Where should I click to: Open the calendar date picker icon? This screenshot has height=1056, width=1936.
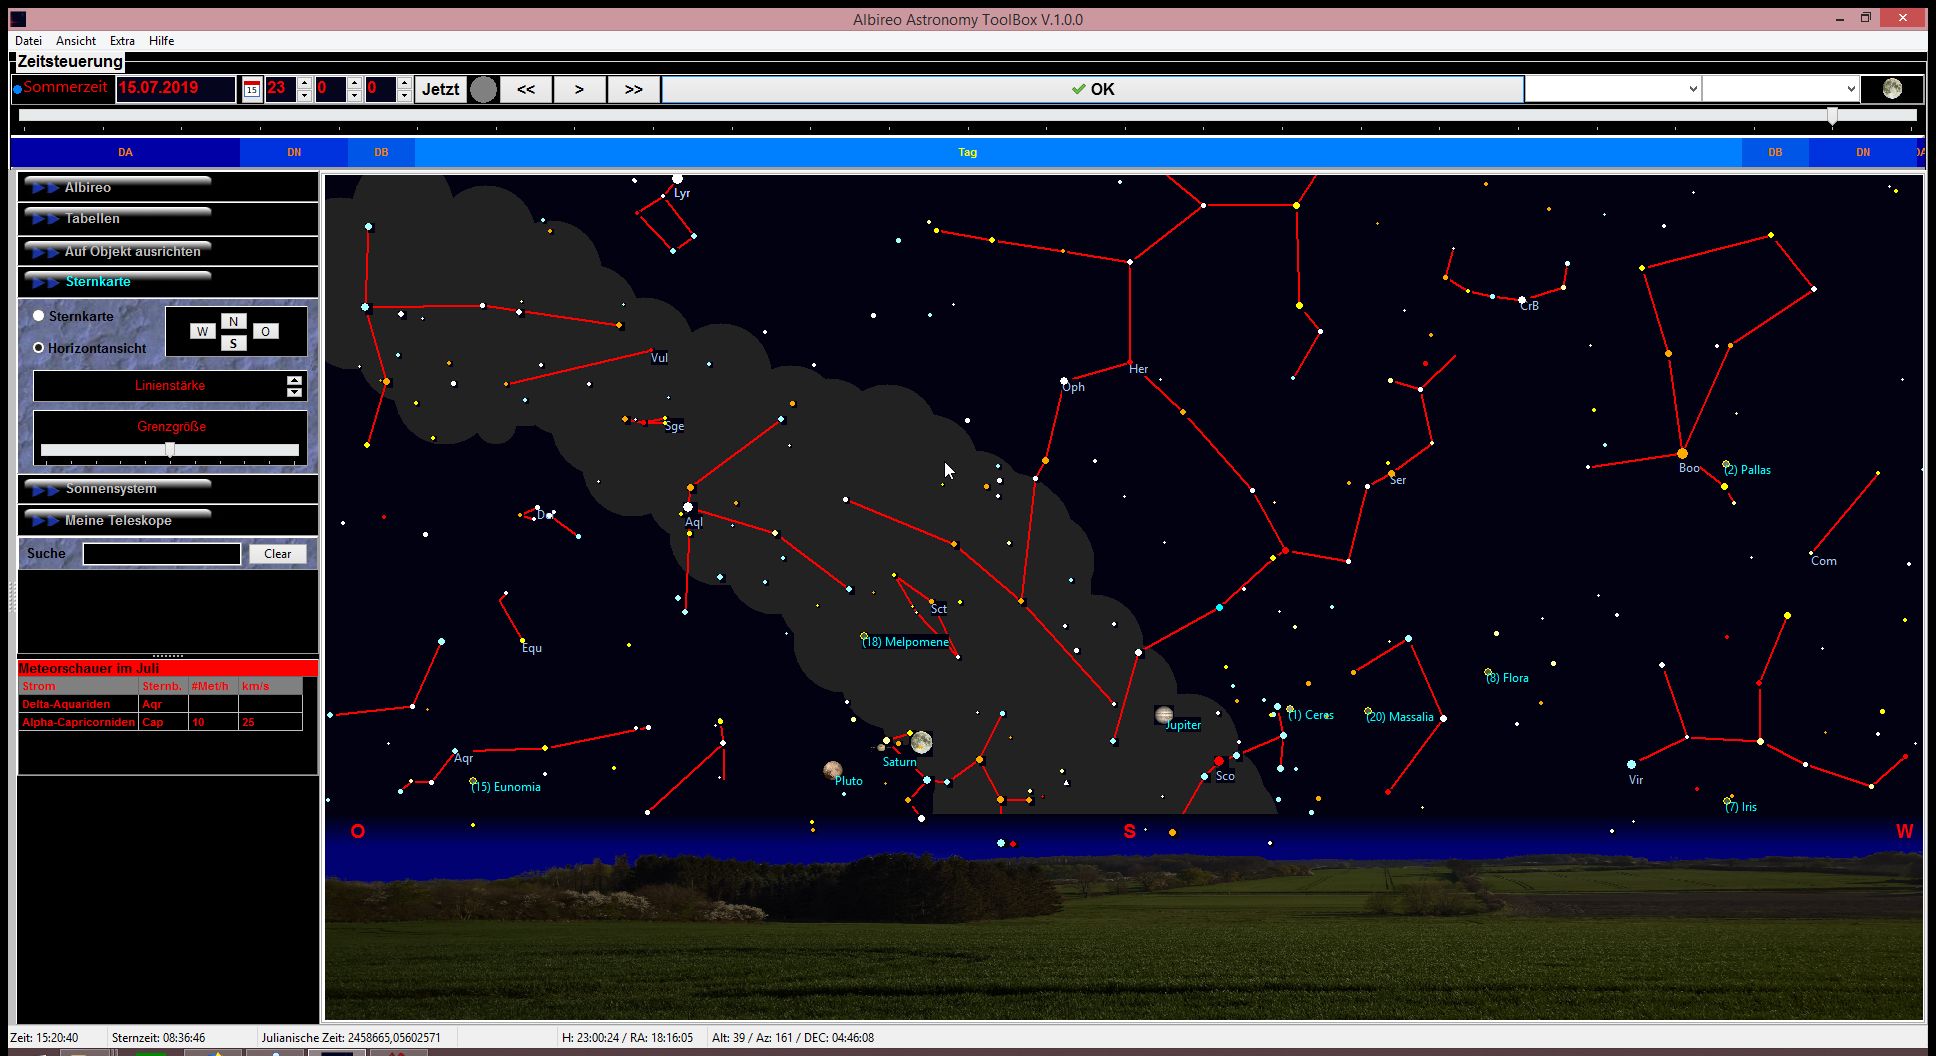point(252,89)
